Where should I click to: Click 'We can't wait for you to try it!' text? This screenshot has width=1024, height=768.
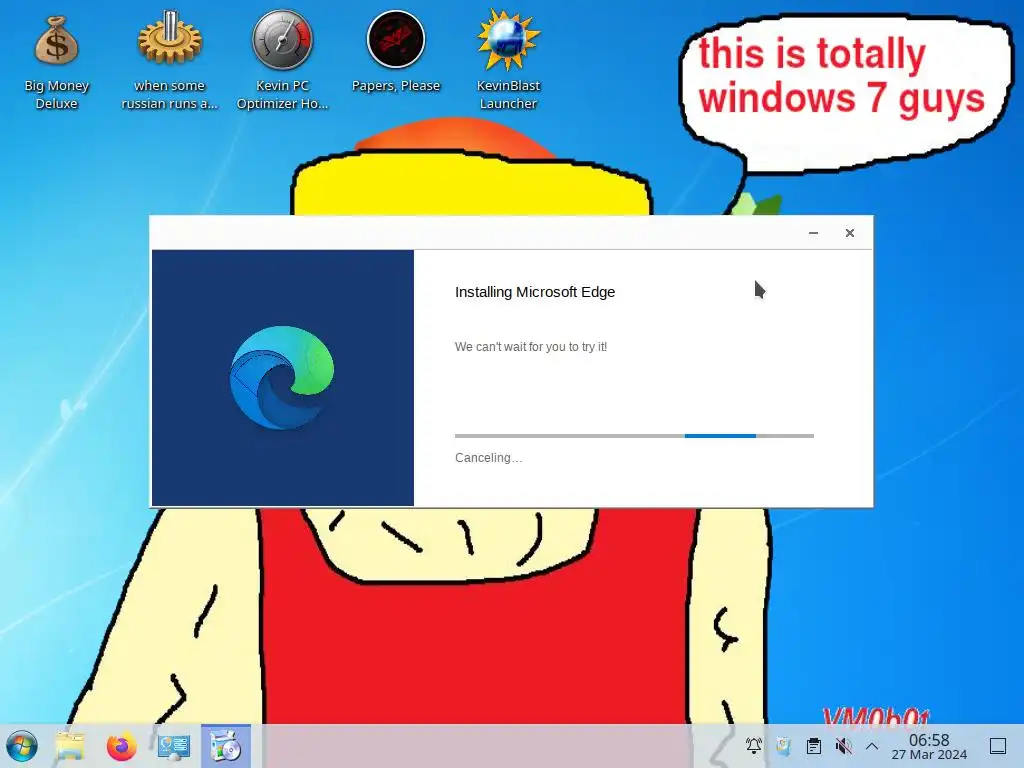pos(531,347)
